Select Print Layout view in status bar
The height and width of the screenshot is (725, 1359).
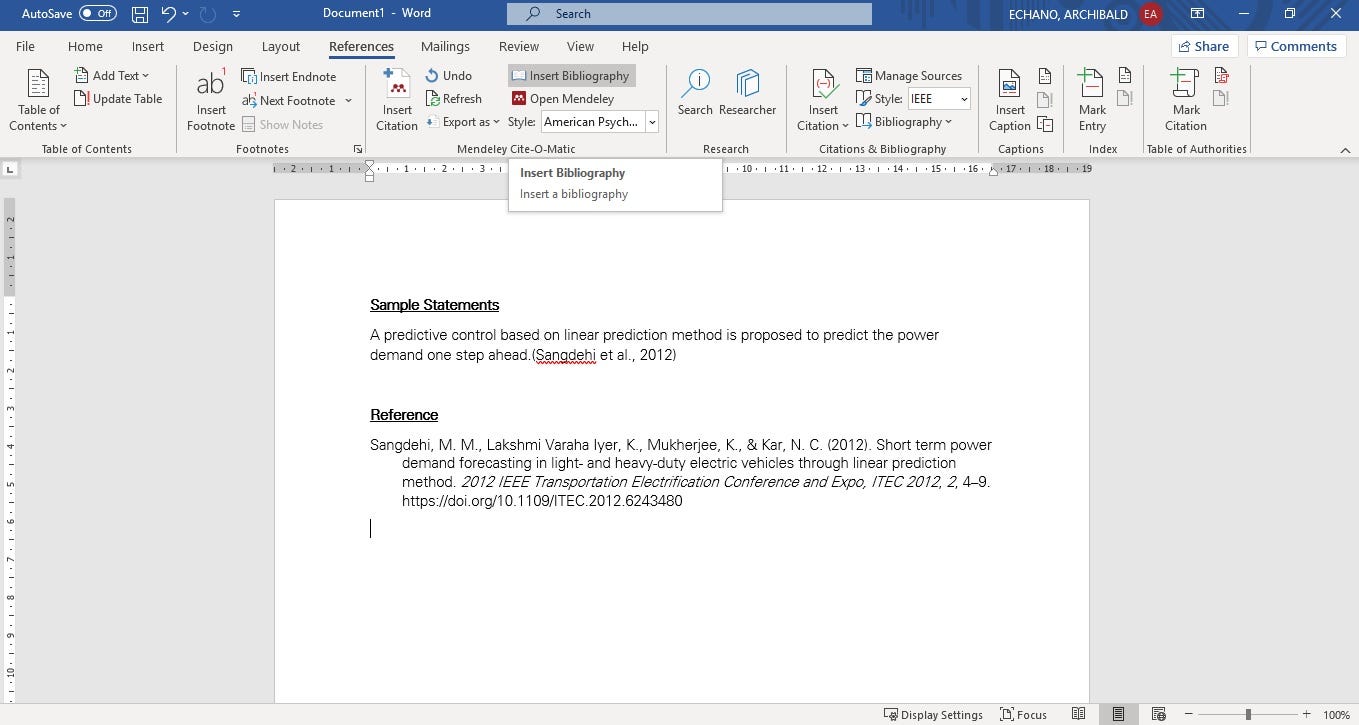click(1118, 715)
